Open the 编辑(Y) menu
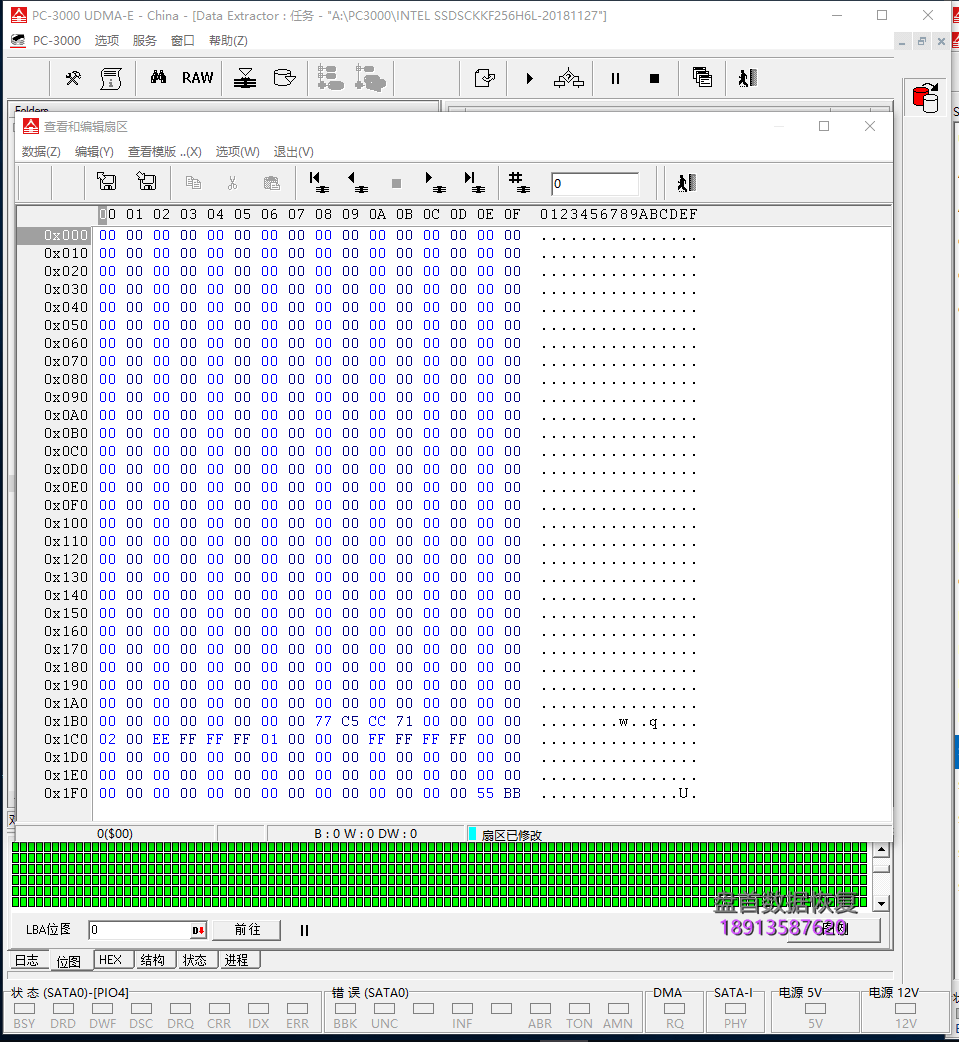 (x=94, y=152)
